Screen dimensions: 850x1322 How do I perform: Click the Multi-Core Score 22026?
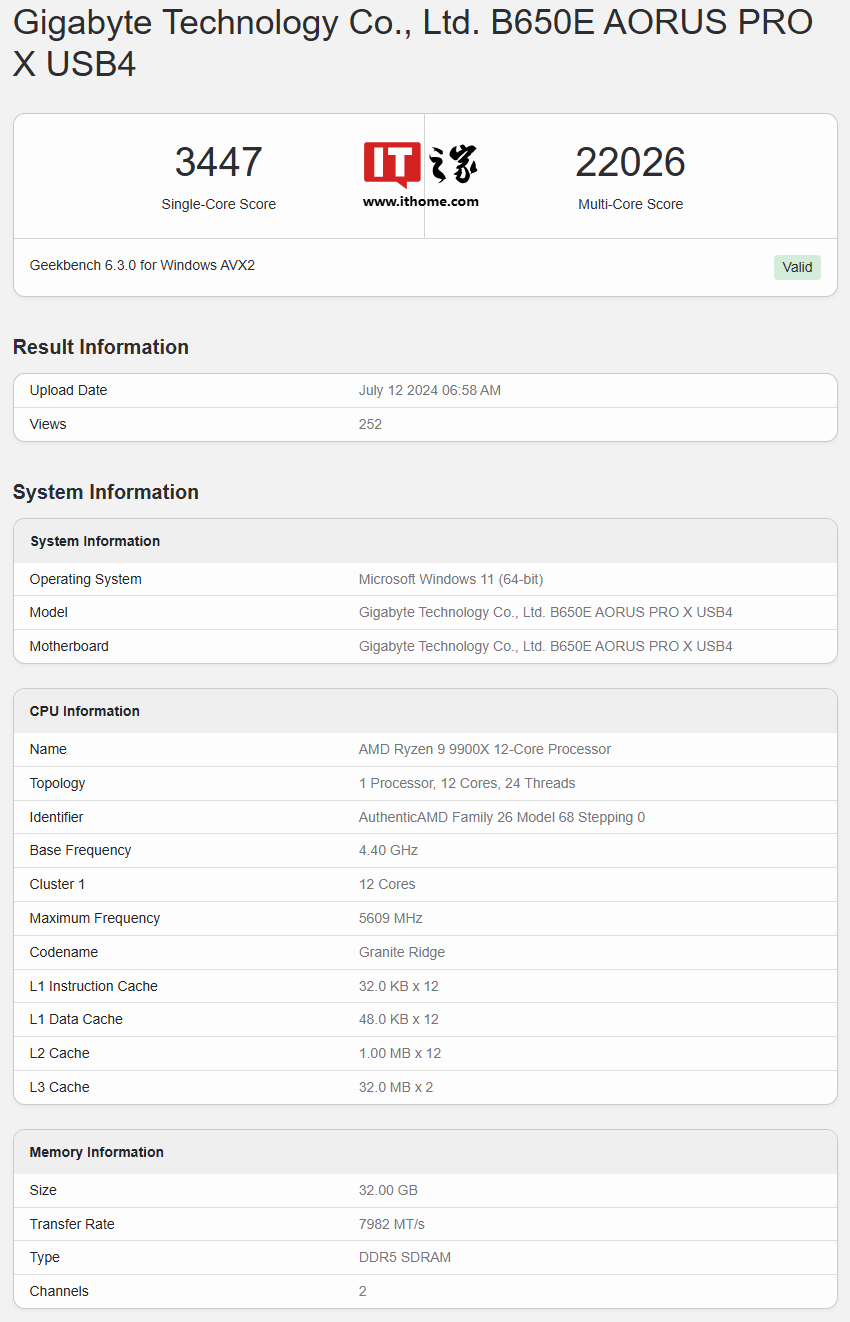point(630,162)
